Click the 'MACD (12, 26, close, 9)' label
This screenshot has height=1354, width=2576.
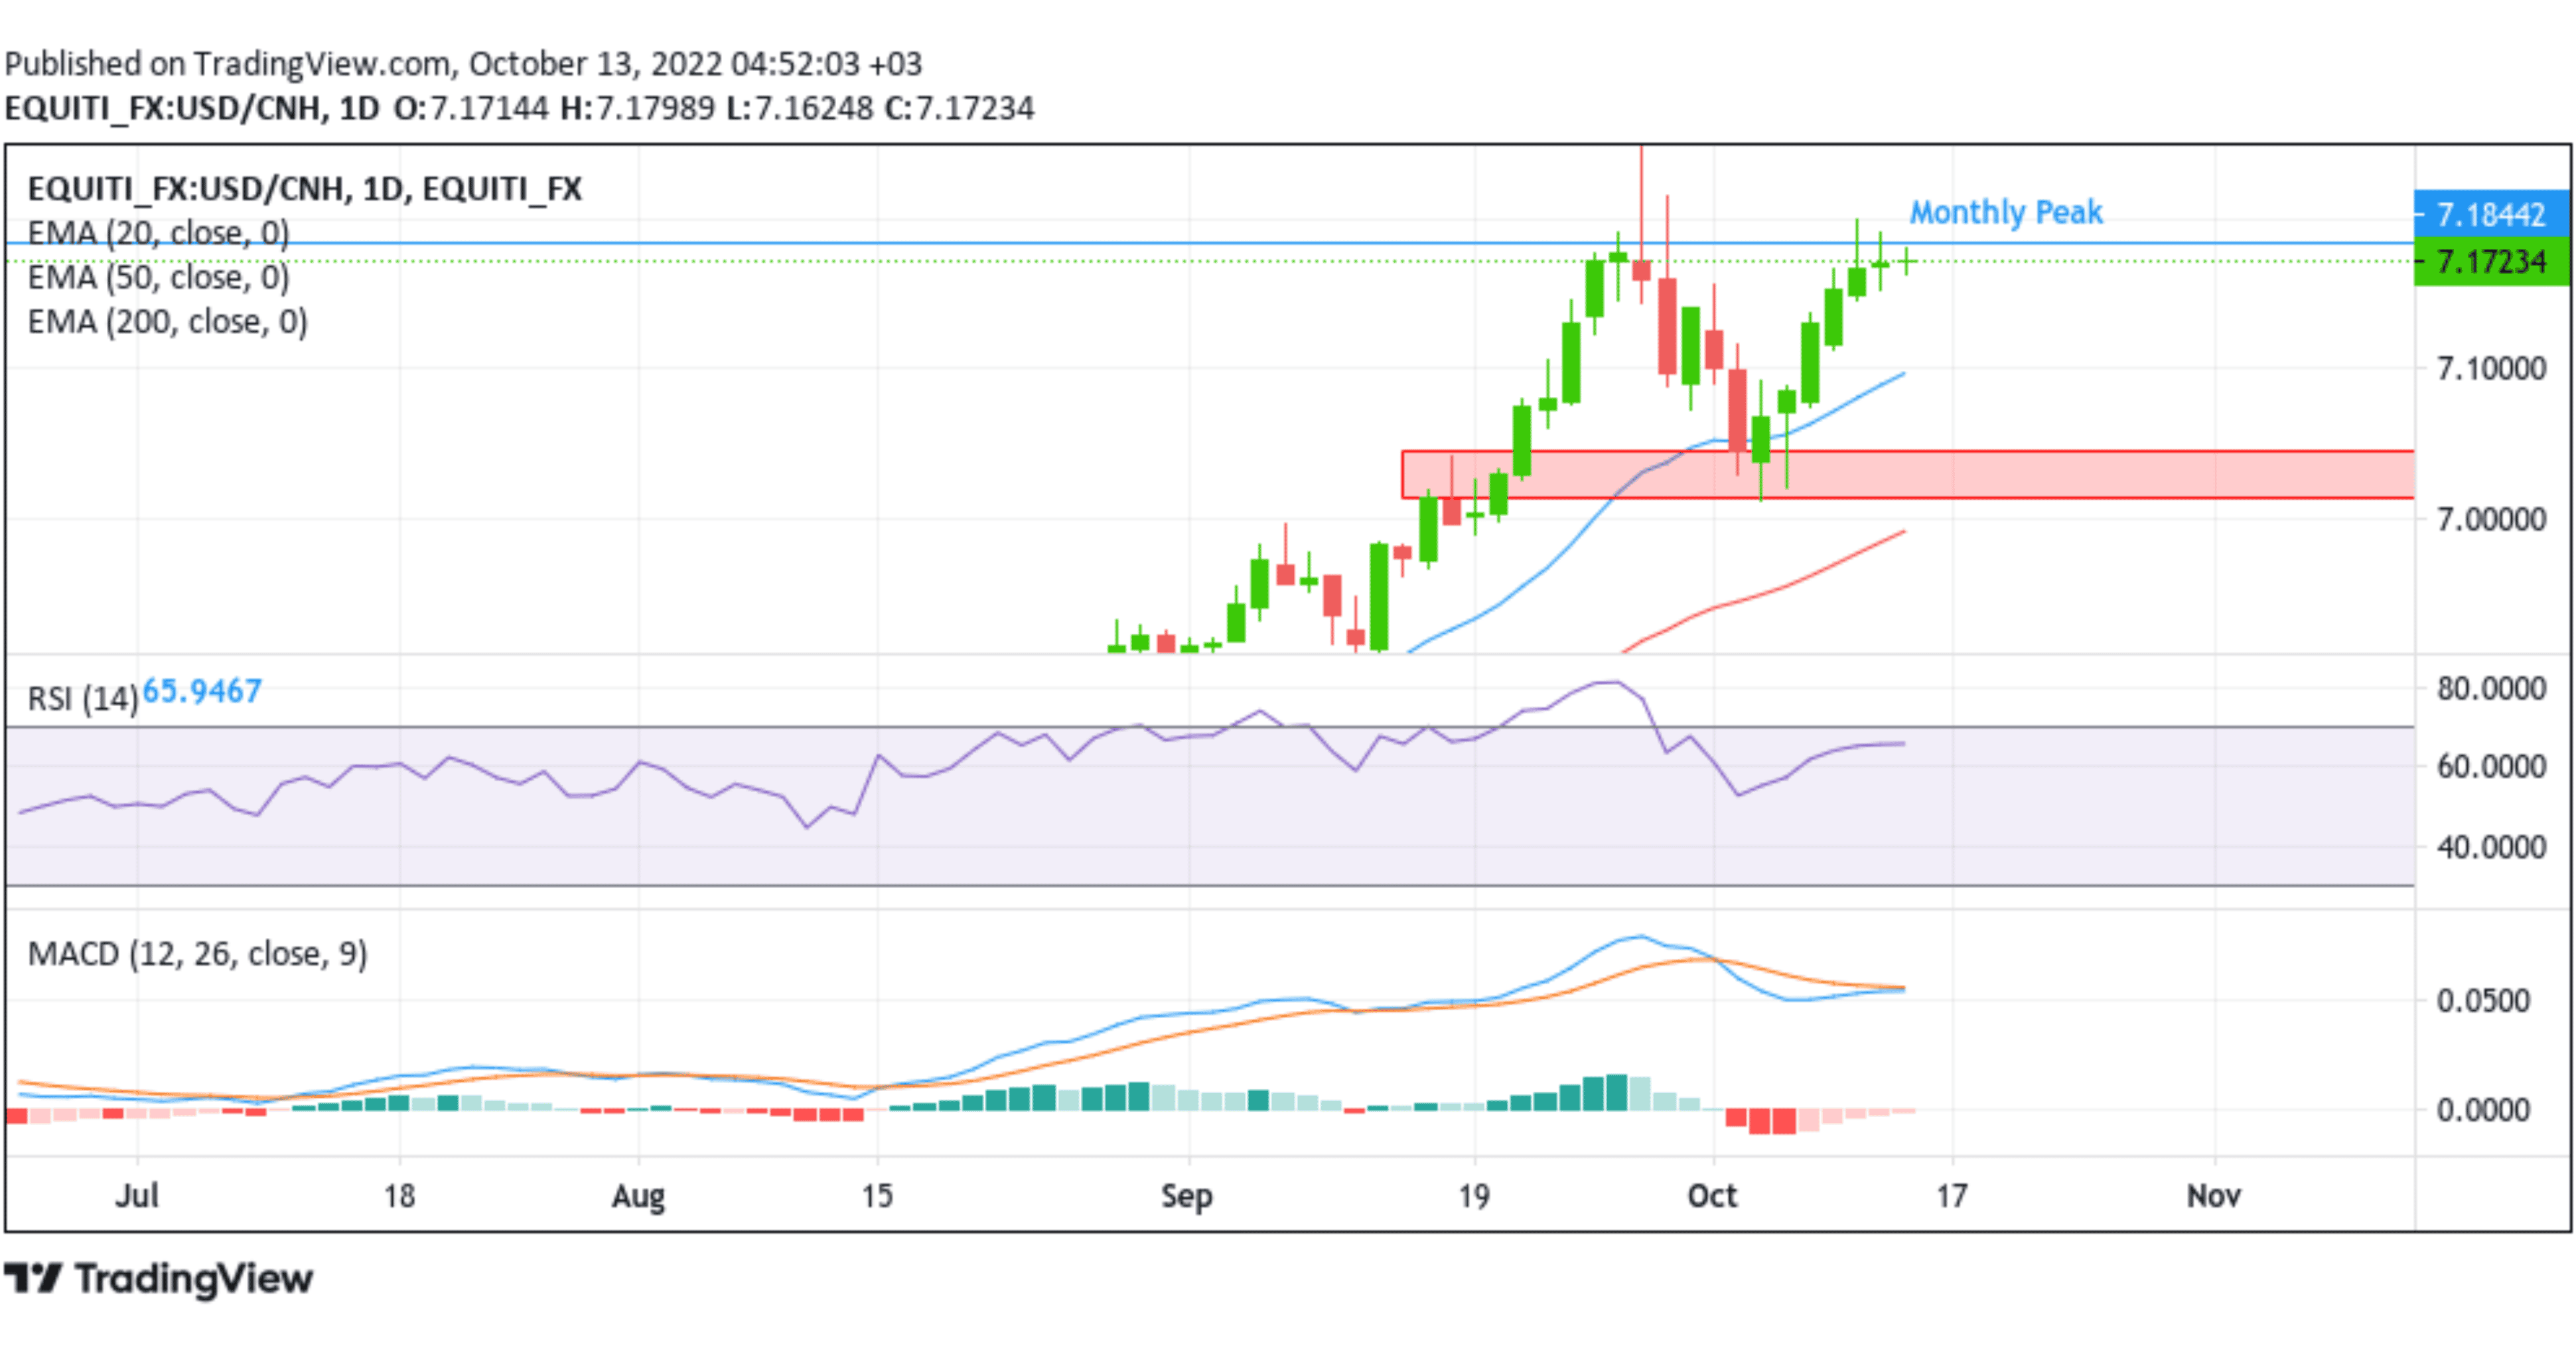[x=198, y=954]
